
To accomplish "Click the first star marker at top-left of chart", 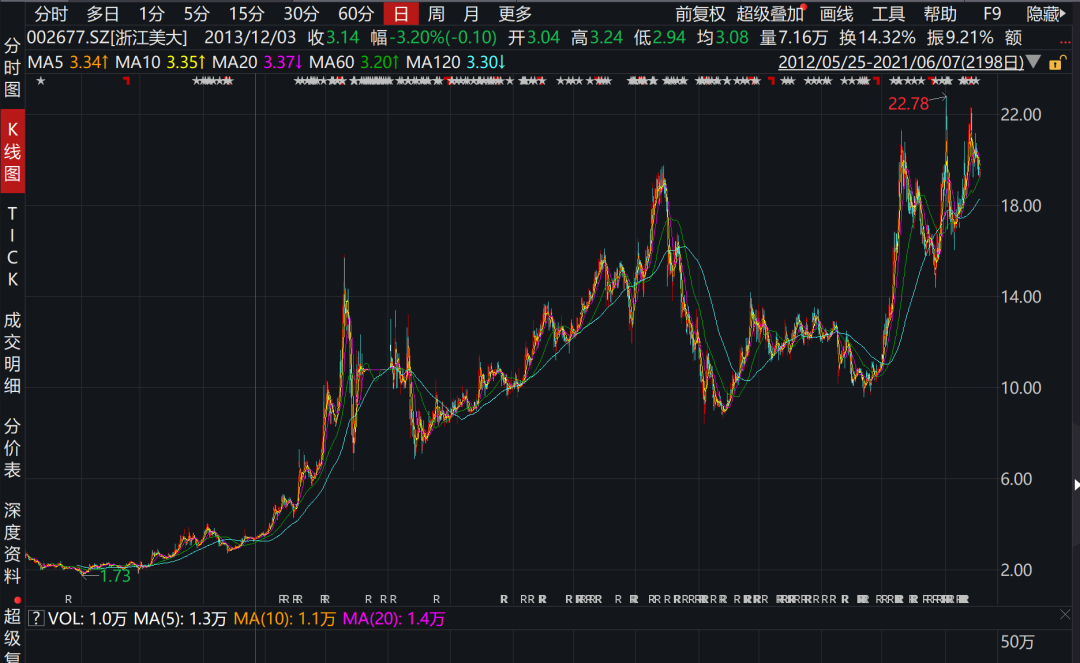I will pyautogui.click(x=41, y=81).
